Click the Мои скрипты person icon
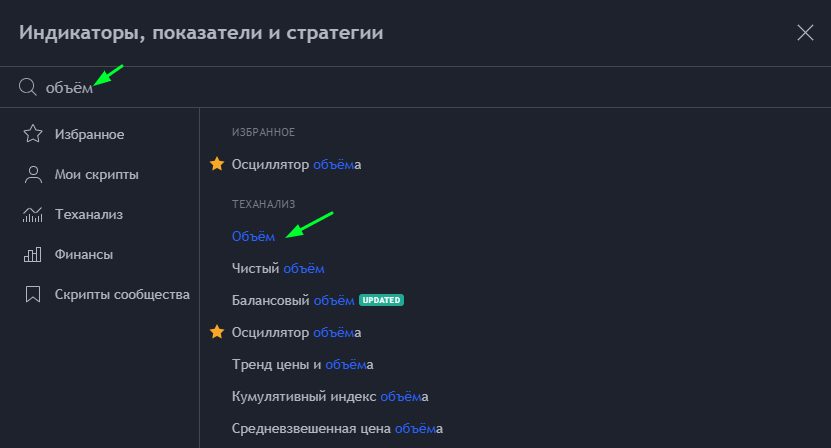Viewport: 831px width, 448px height. pos(32,174)
